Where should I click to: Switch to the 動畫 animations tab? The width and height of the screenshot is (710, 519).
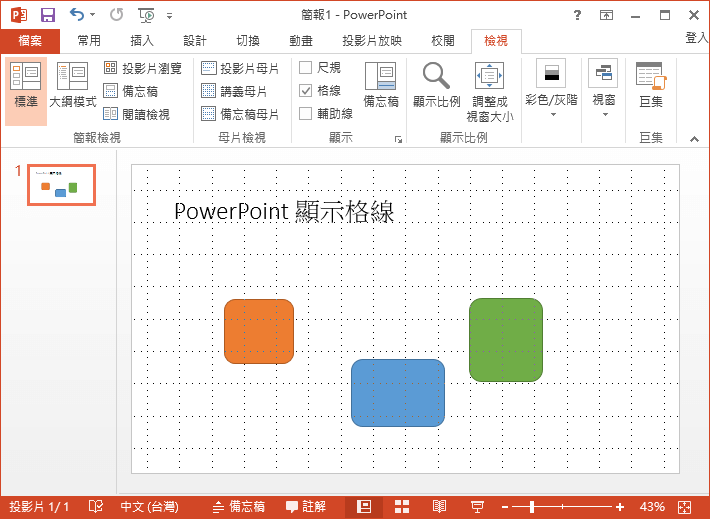point(301,41)
